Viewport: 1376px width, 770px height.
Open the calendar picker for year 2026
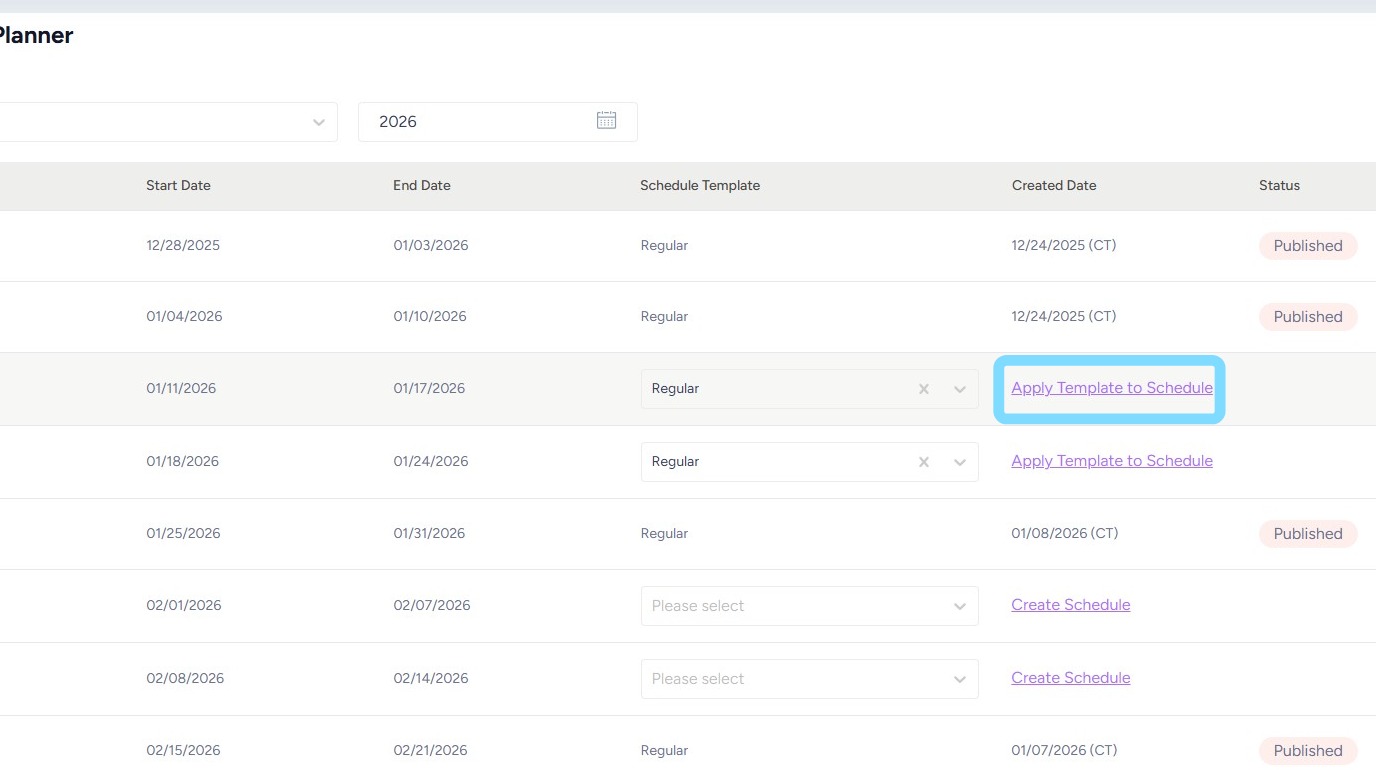[606, 121]
